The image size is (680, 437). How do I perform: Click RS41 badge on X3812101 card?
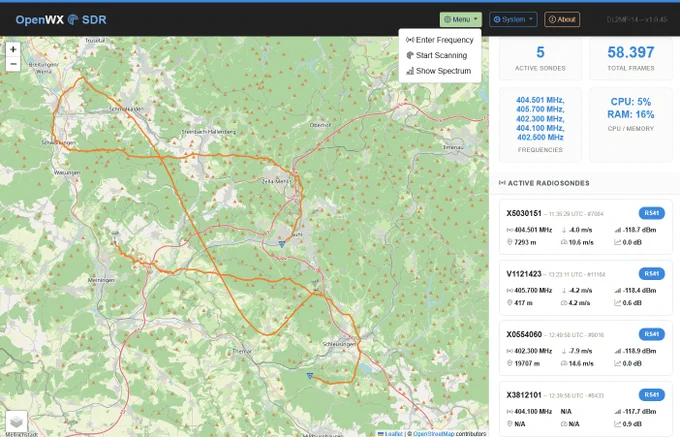(x=651, y=395)
